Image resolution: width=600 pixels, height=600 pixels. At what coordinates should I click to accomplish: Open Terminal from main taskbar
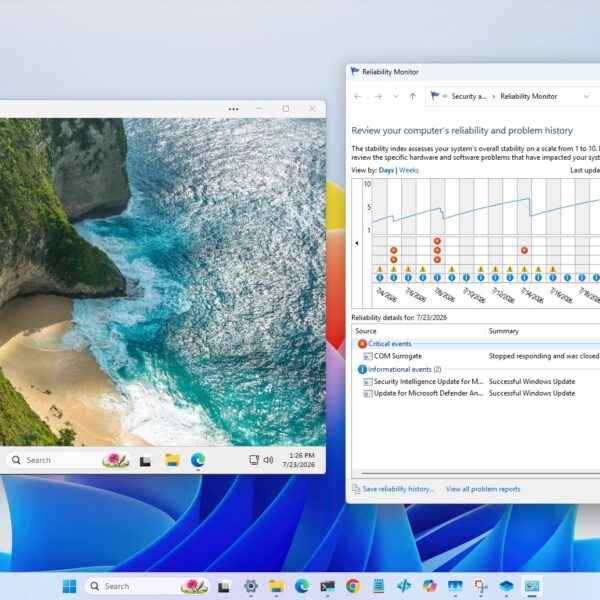328,586
